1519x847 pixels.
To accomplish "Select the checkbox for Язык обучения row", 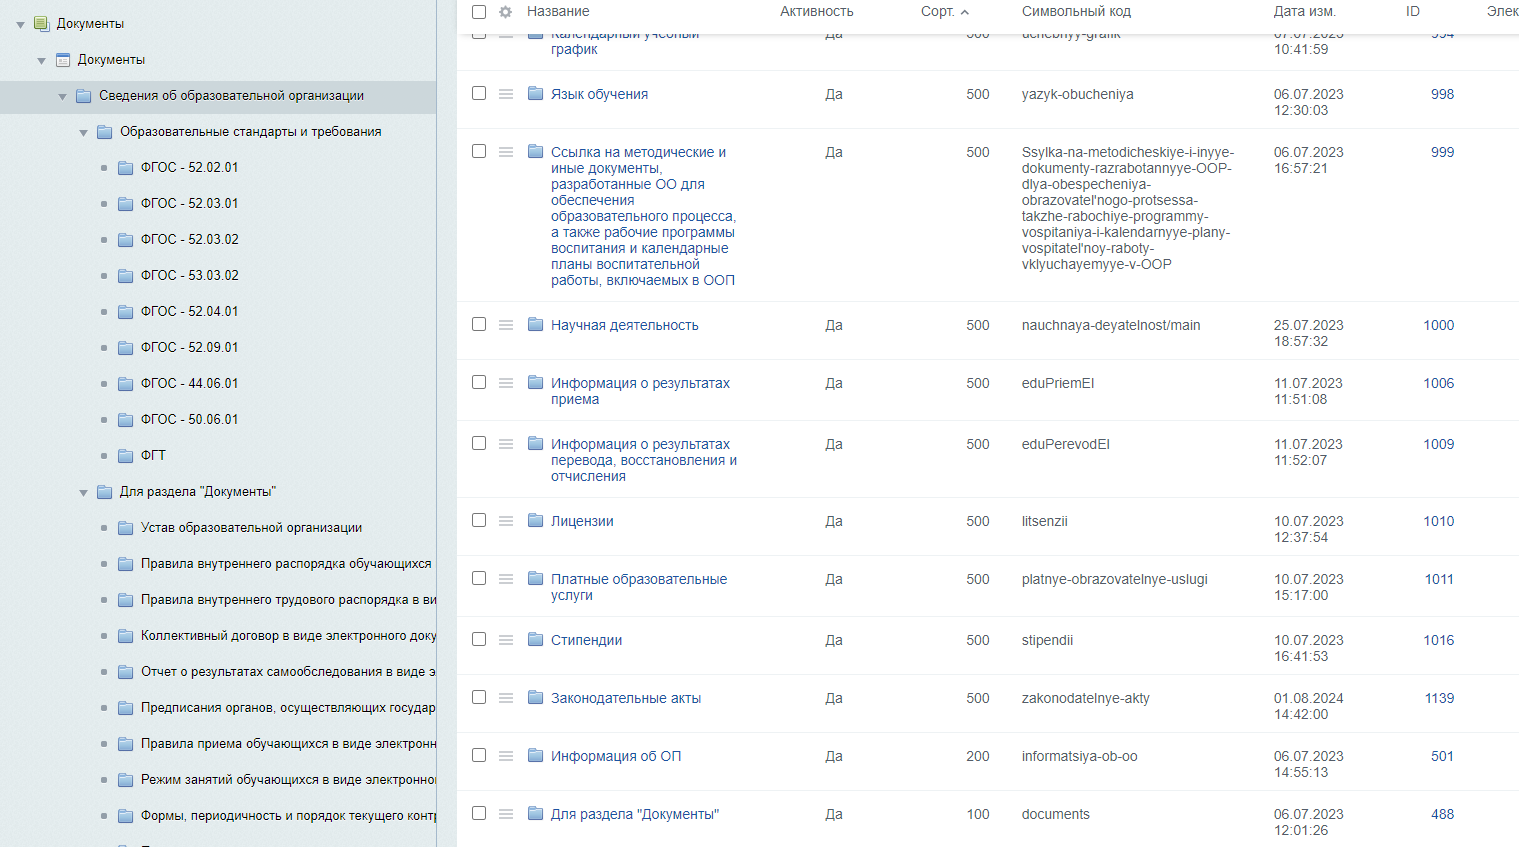I will coord(479,93).
